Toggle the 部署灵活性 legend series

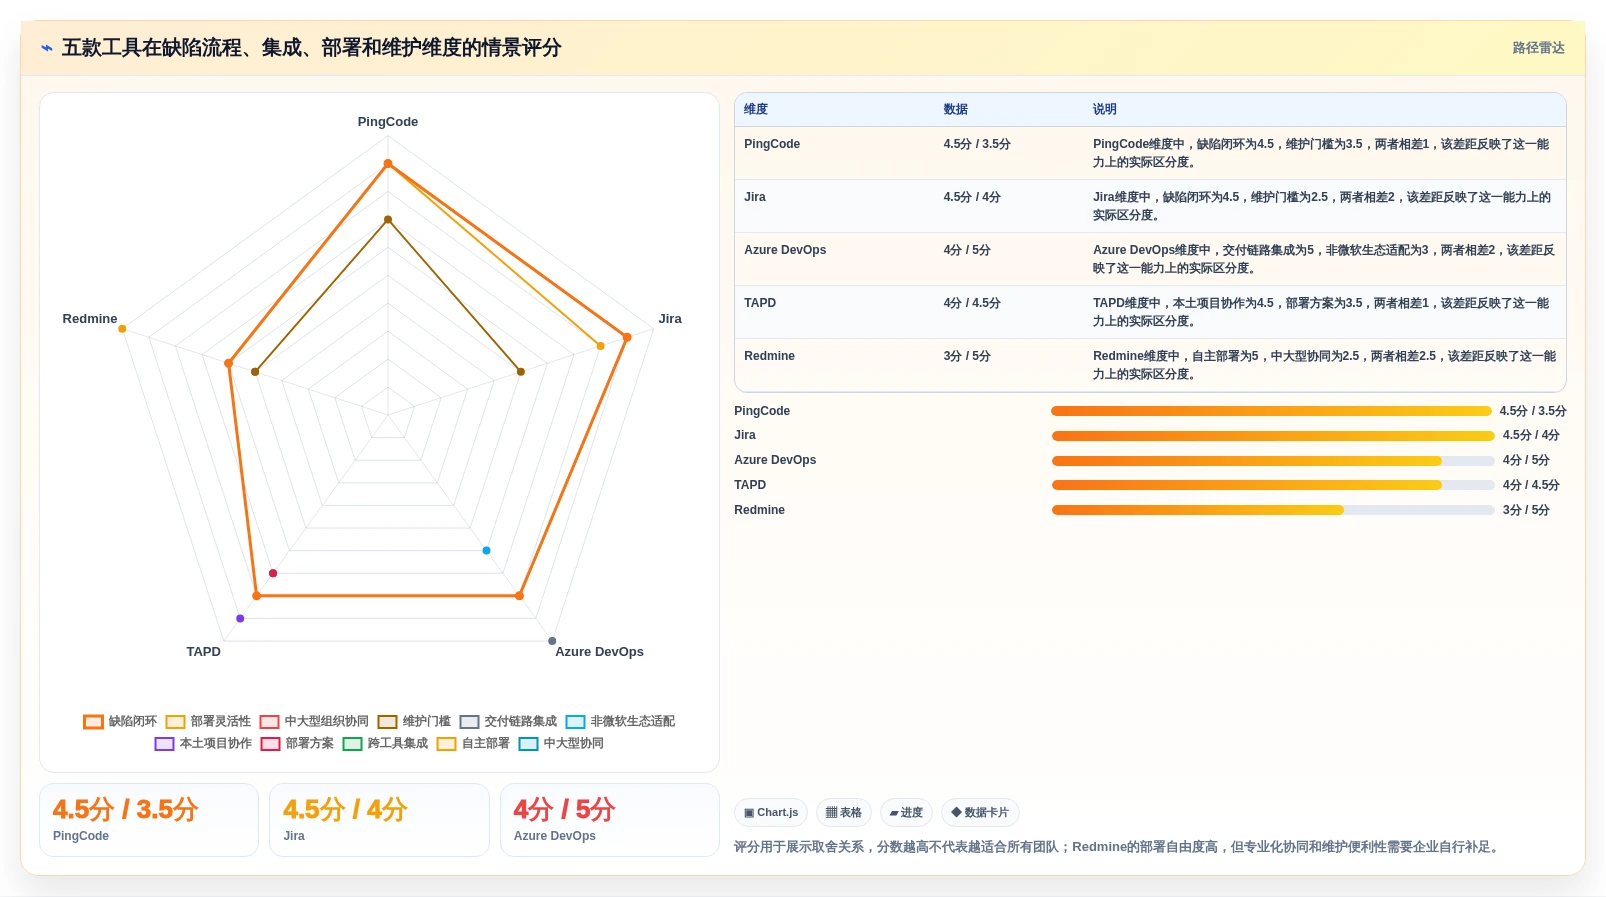pyautogui.click(x=208, y=721)
